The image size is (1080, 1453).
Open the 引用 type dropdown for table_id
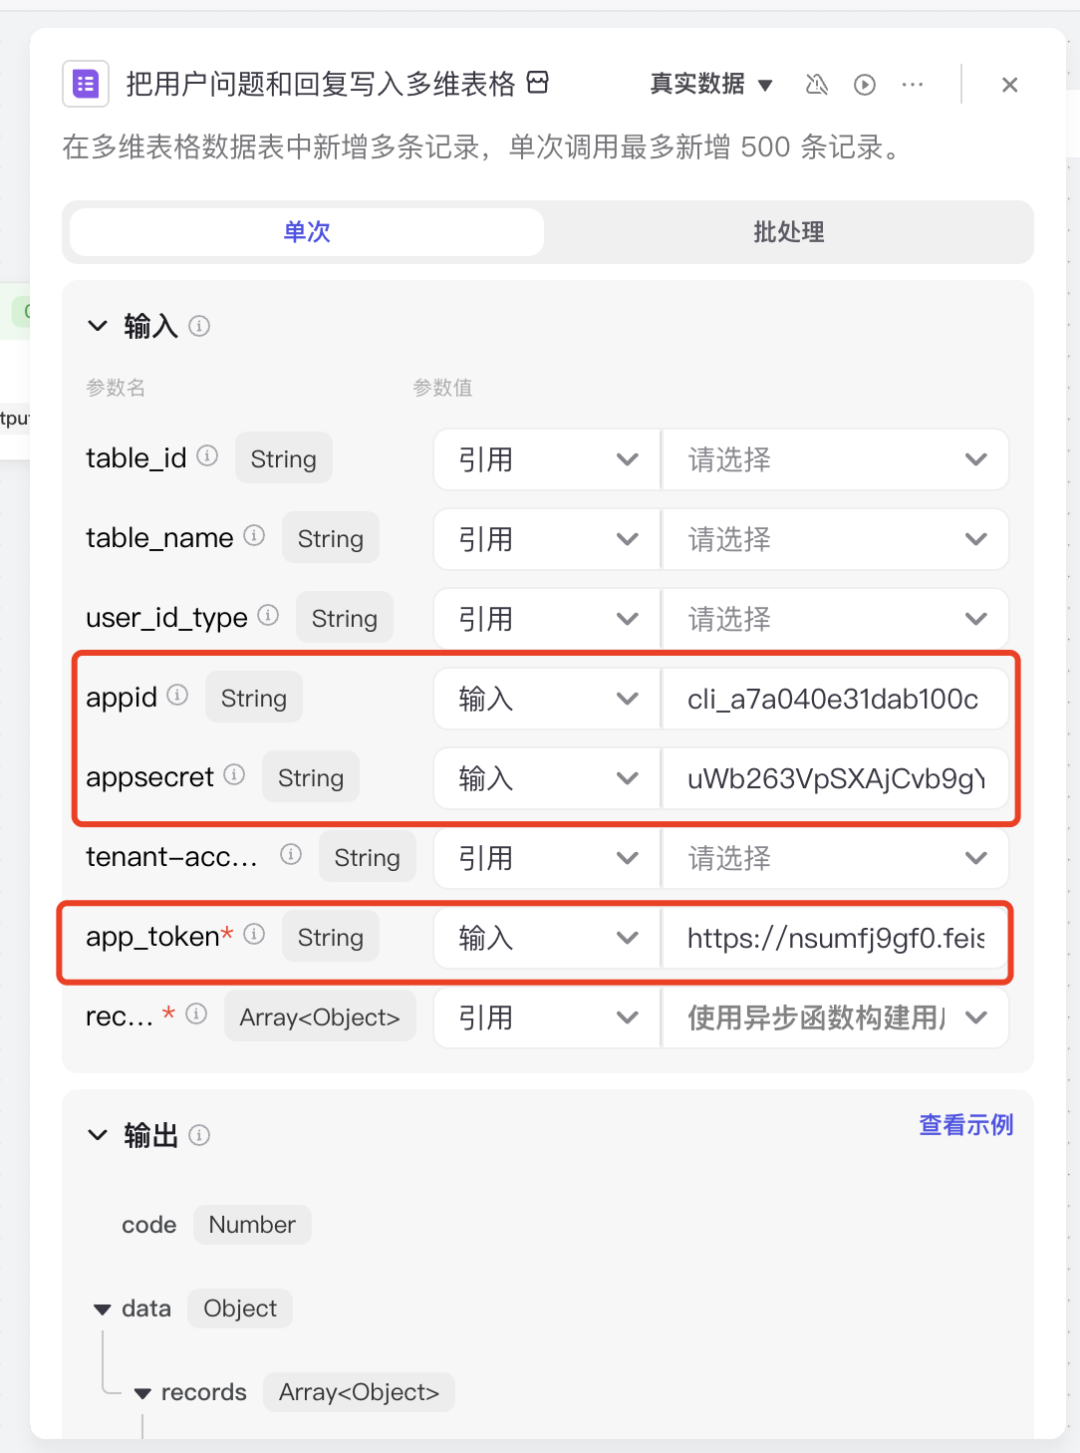546,460
